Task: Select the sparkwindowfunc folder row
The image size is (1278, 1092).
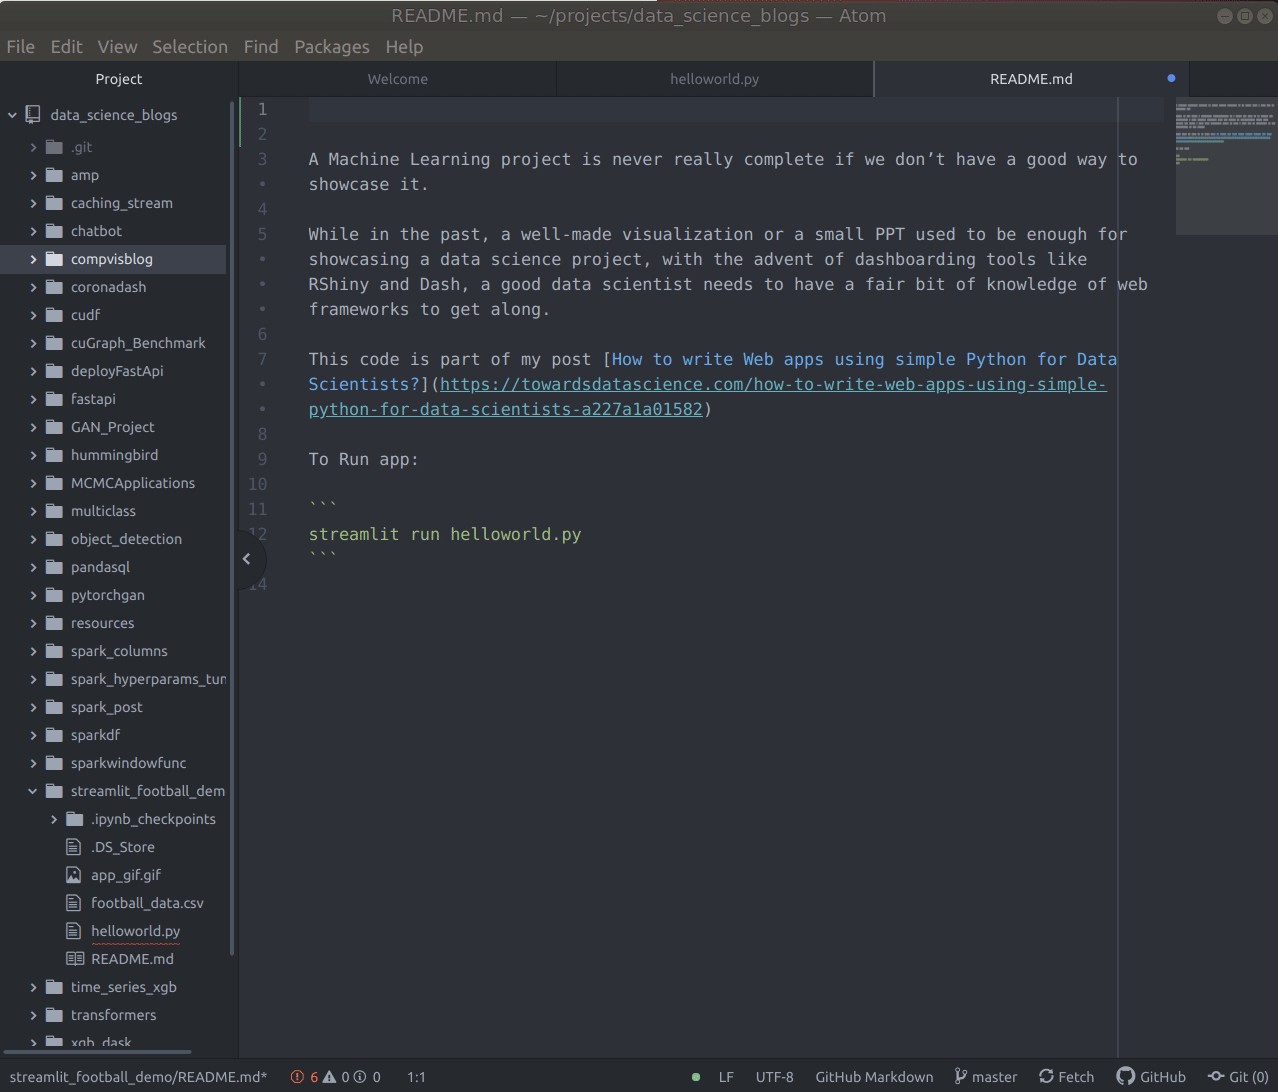Action: pos(113,763)
